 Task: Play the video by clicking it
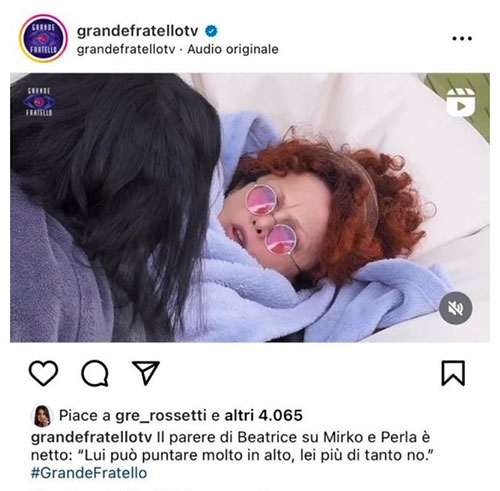tap(250, 207)
